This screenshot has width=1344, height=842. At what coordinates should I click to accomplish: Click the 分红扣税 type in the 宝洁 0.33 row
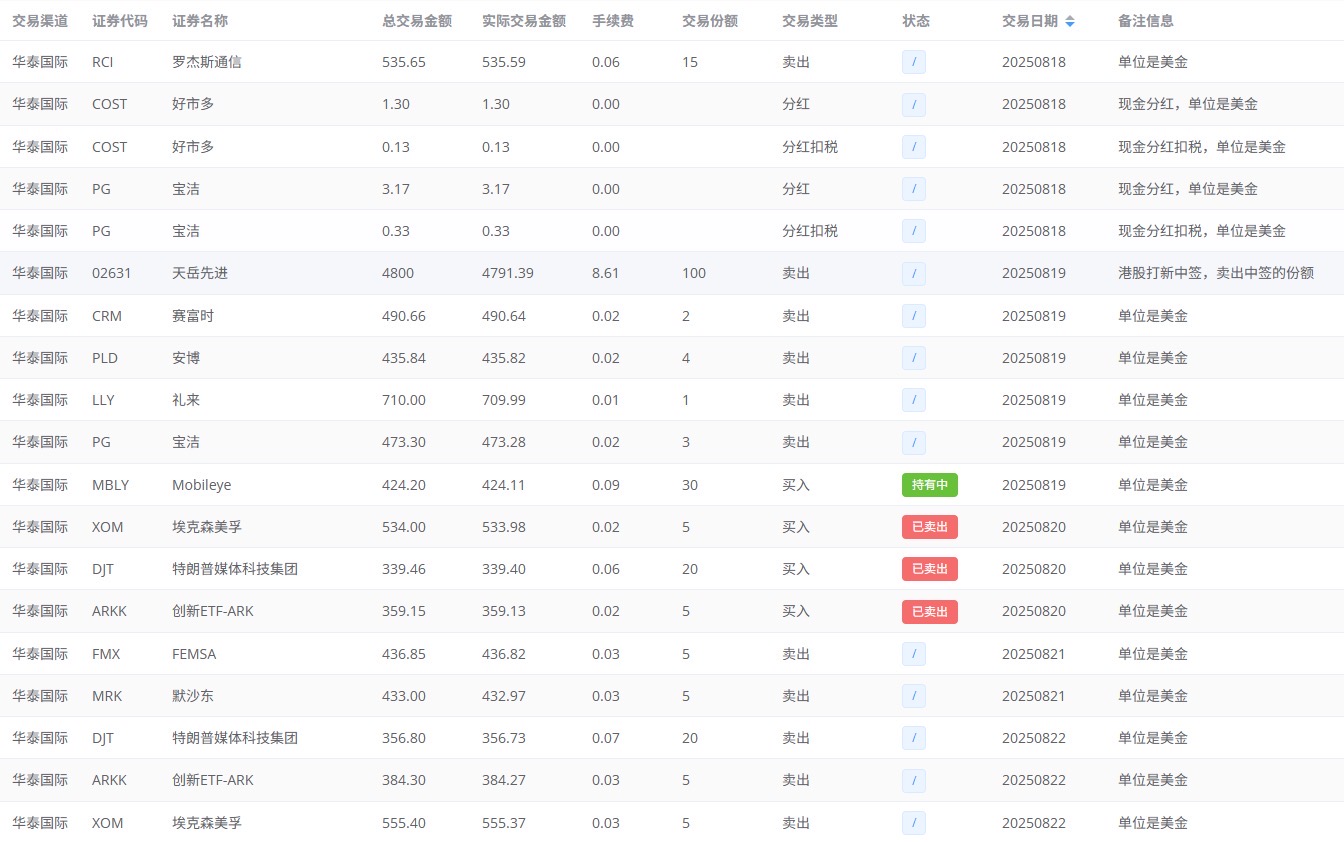pos(810,231)
